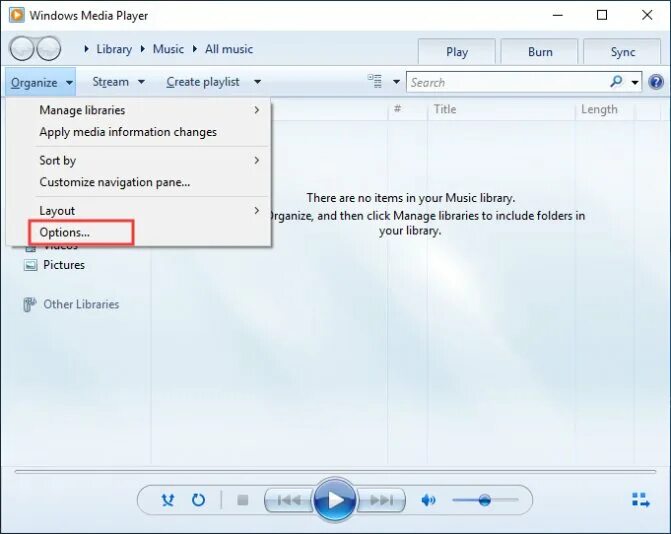Screen dimensions: 671x534
Task: Switch to Now Playing mode
Action: point(641,500)
